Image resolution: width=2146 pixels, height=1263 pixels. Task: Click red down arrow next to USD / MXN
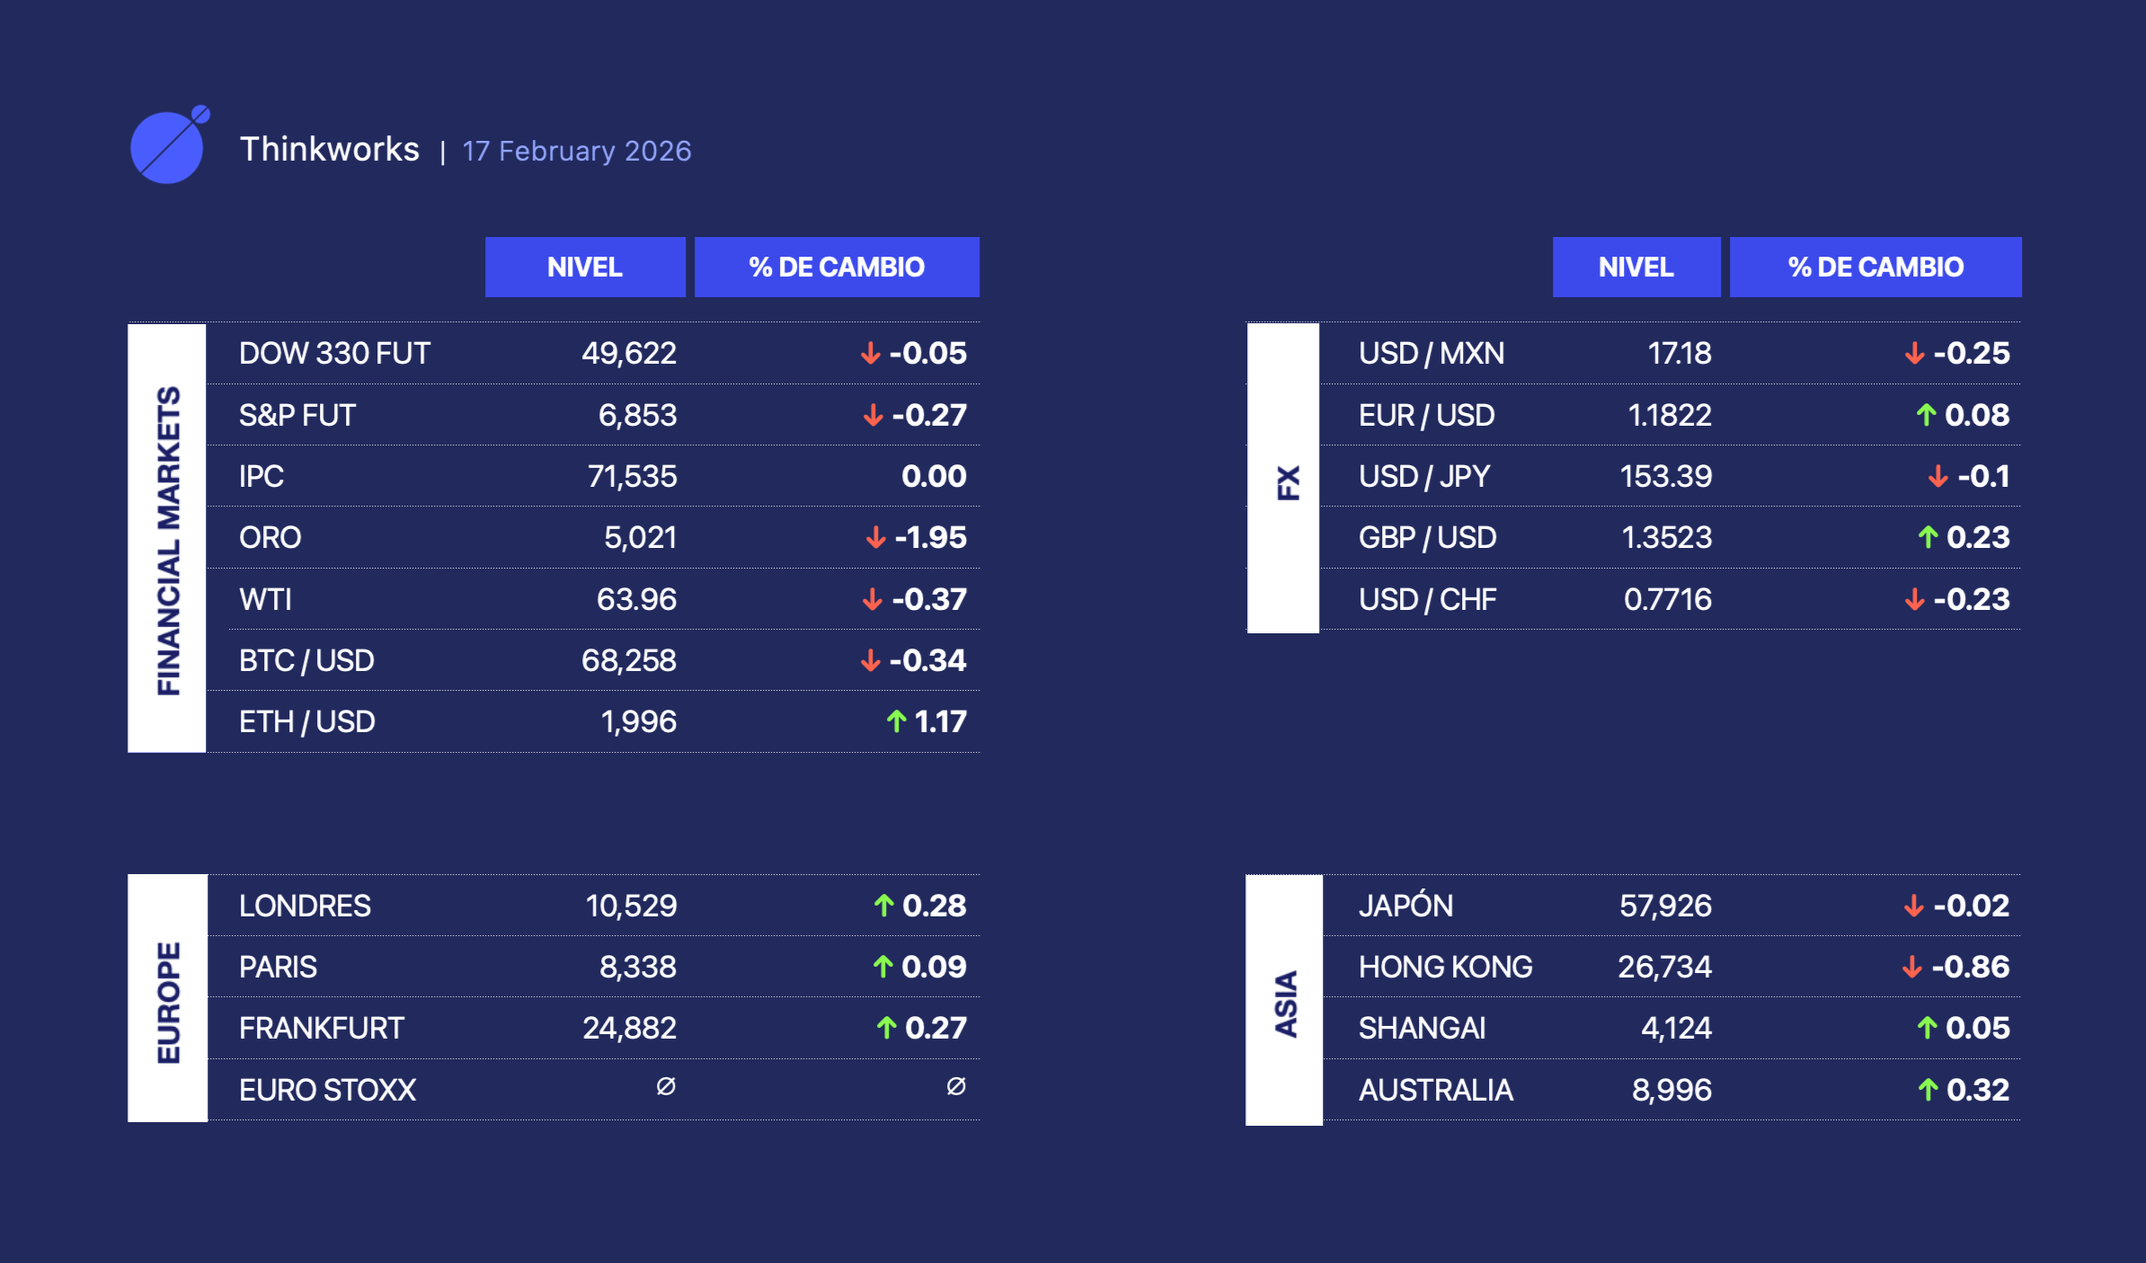pyautogui.click(x=1914, y=354)
